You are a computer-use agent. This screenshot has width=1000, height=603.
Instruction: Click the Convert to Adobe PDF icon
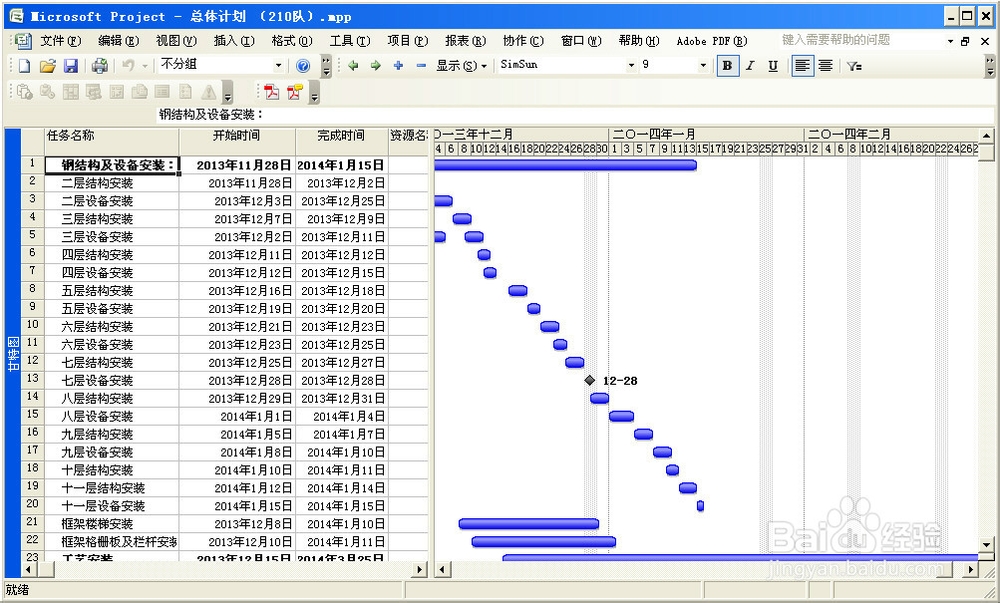click(x=271, y=92)
